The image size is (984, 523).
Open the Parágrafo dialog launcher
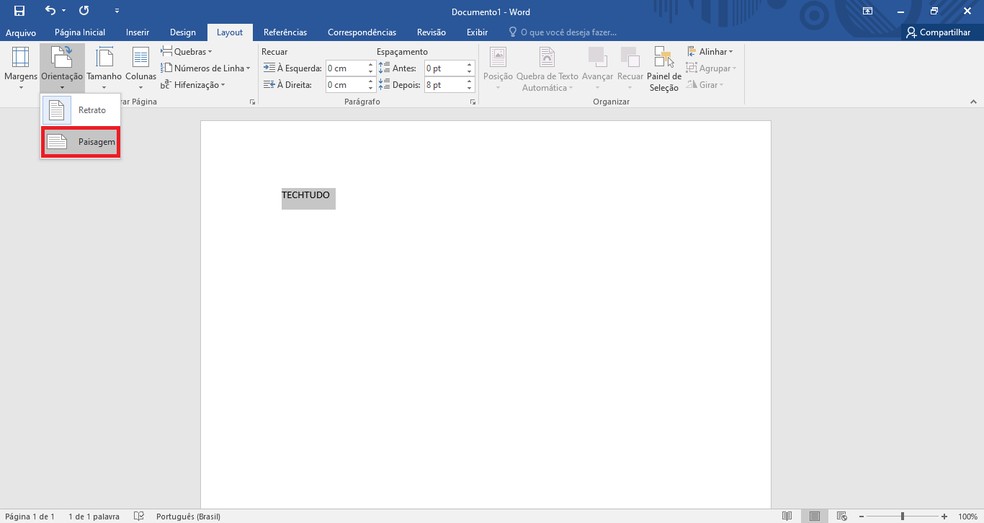(473, 102)
